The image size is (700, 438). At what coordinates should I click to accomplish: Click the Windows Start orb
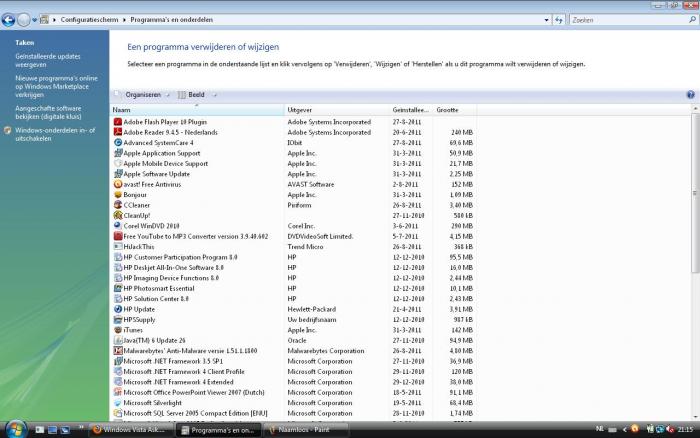tap(11, 428)
